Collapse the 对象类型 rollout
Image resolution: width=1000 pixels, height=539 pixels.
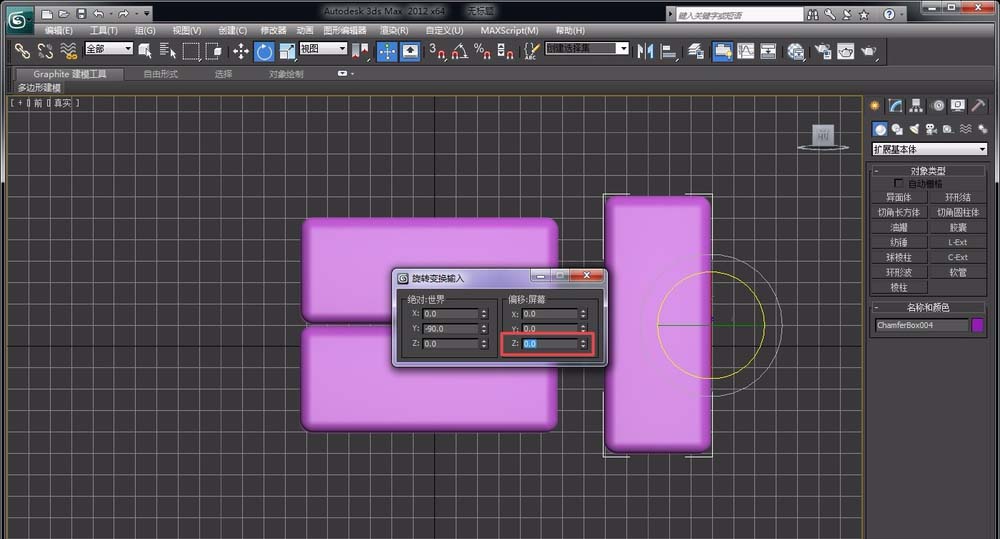[927, 171]
